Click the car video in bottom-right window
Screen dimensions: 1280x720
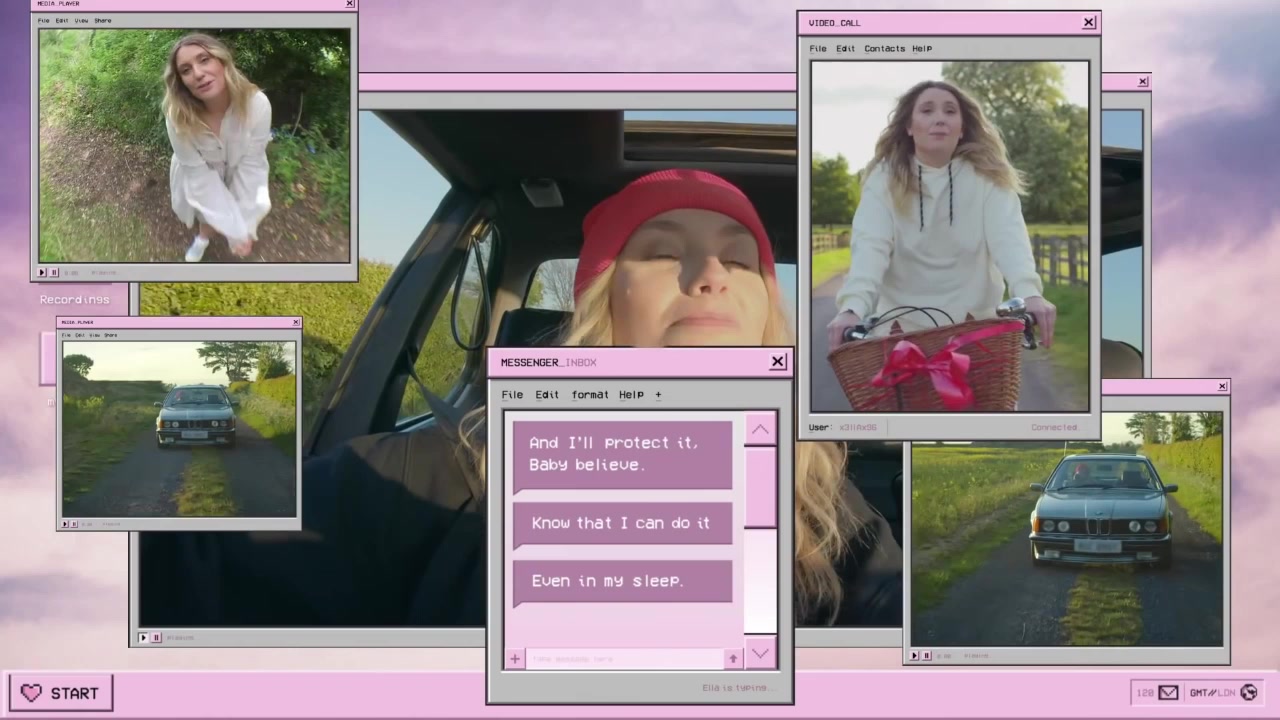pos(1067,529)
